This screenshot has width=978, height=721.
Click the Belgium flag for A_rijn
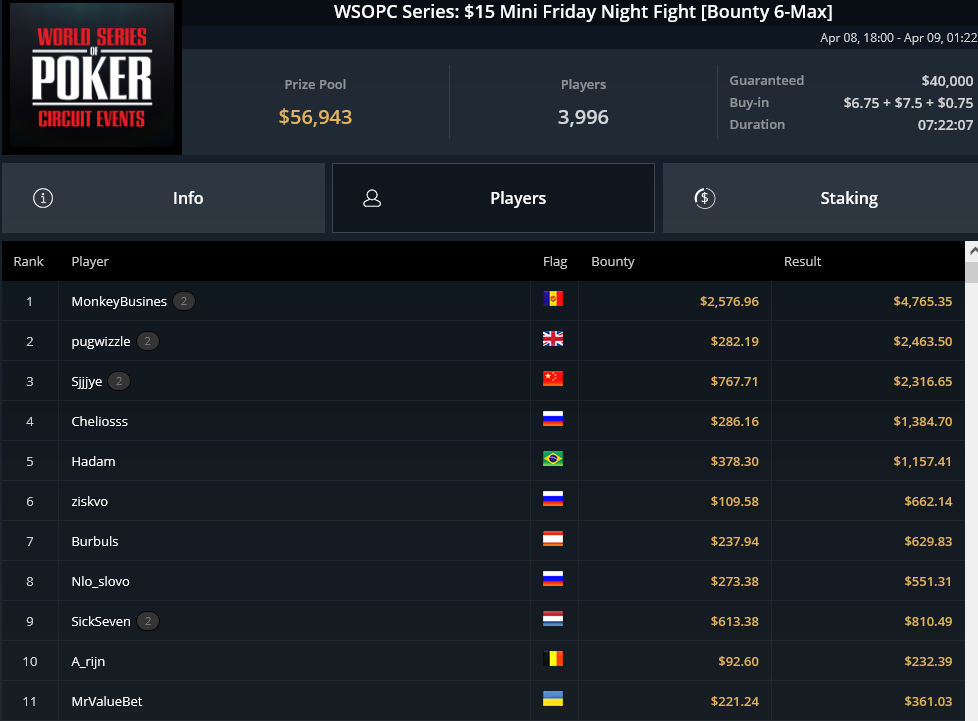[553, 659]
